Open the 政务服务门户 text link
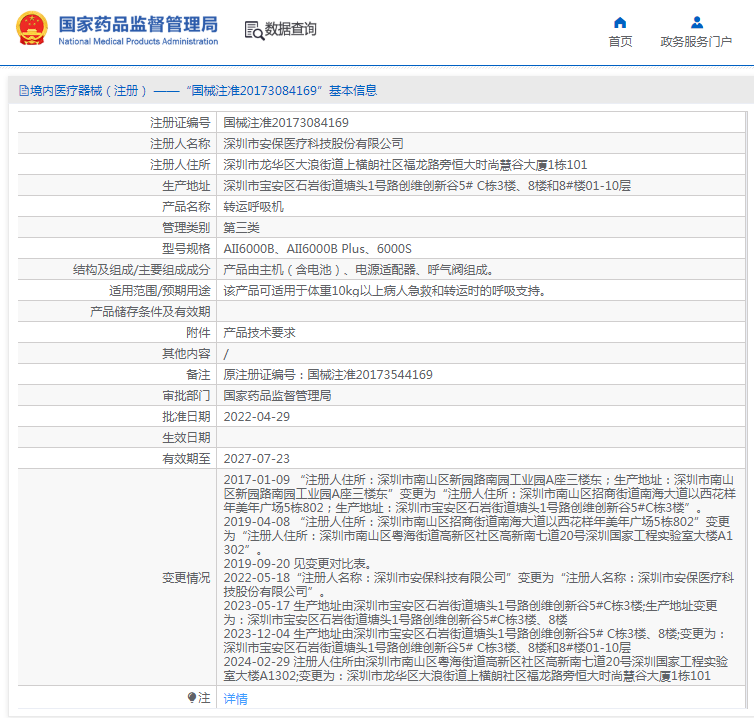754x718 pixels. coord(696,42)
